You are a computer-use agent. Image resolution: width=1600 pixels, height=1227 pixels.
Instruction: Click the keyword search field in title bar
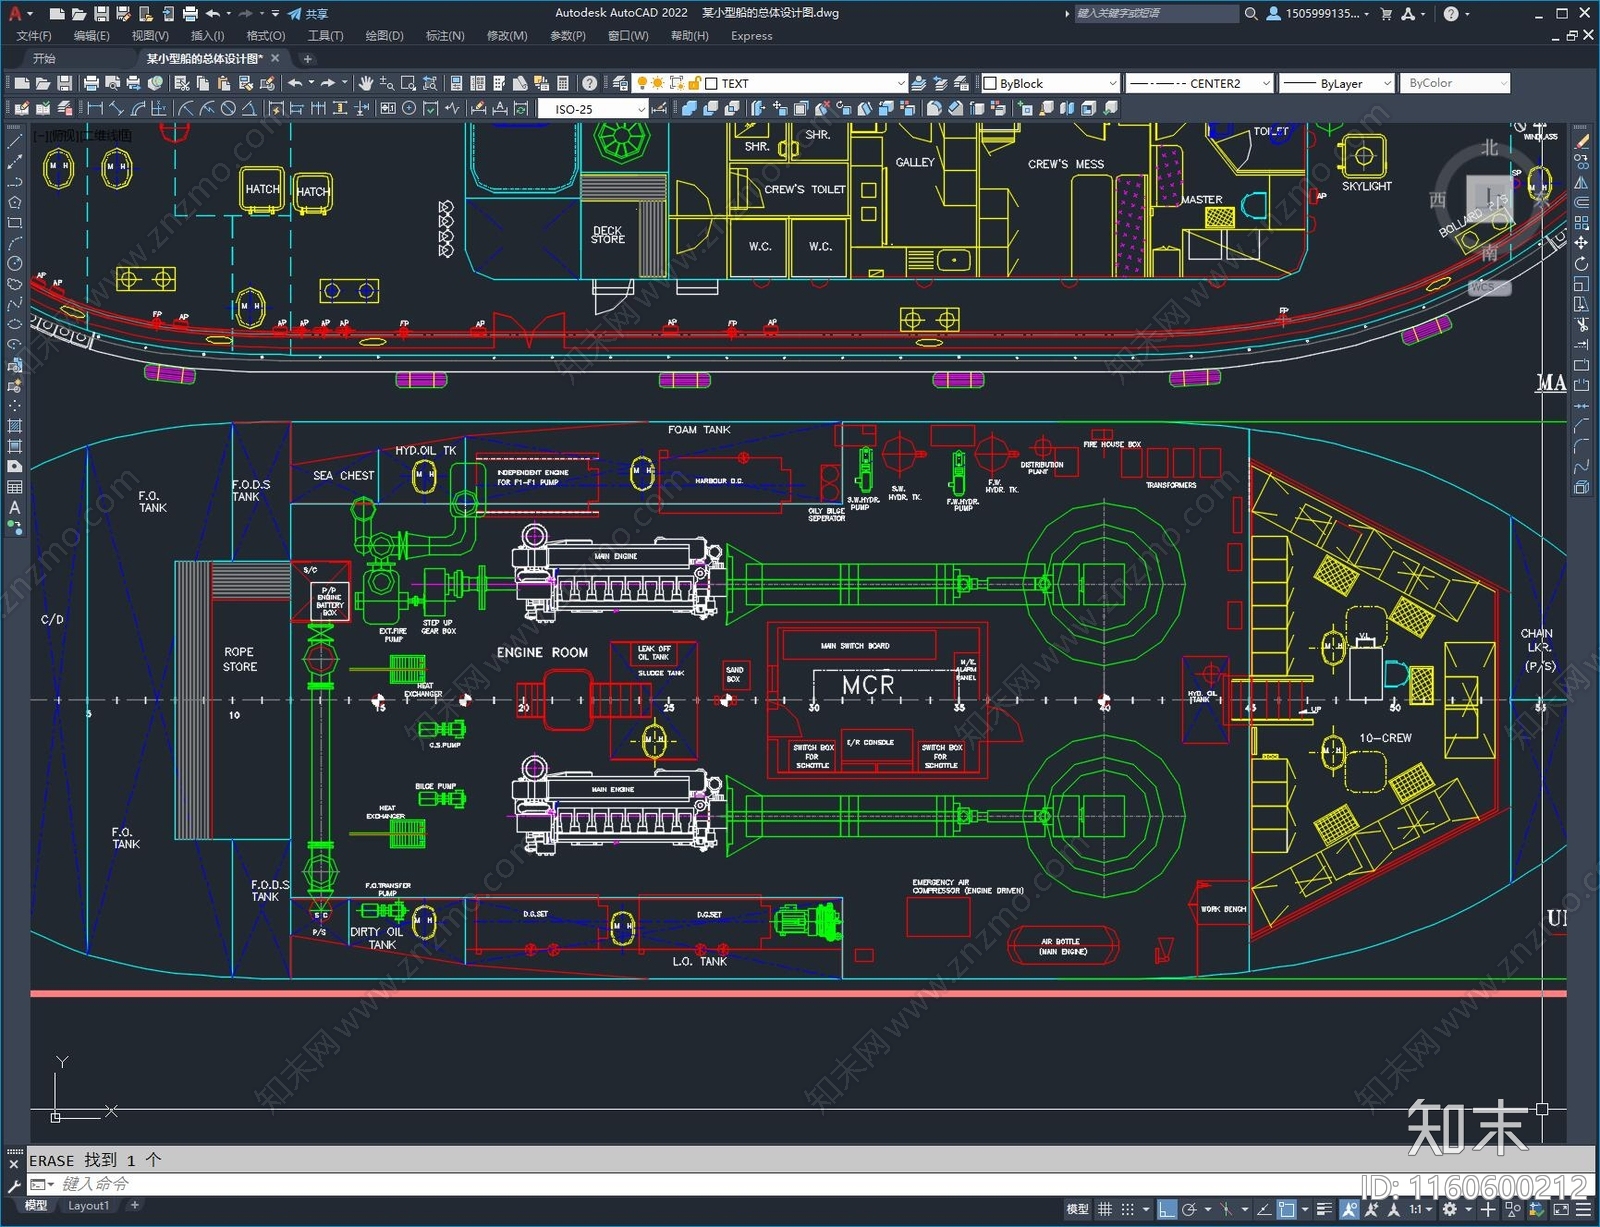pyautogui.click(x=1156, y=13)
